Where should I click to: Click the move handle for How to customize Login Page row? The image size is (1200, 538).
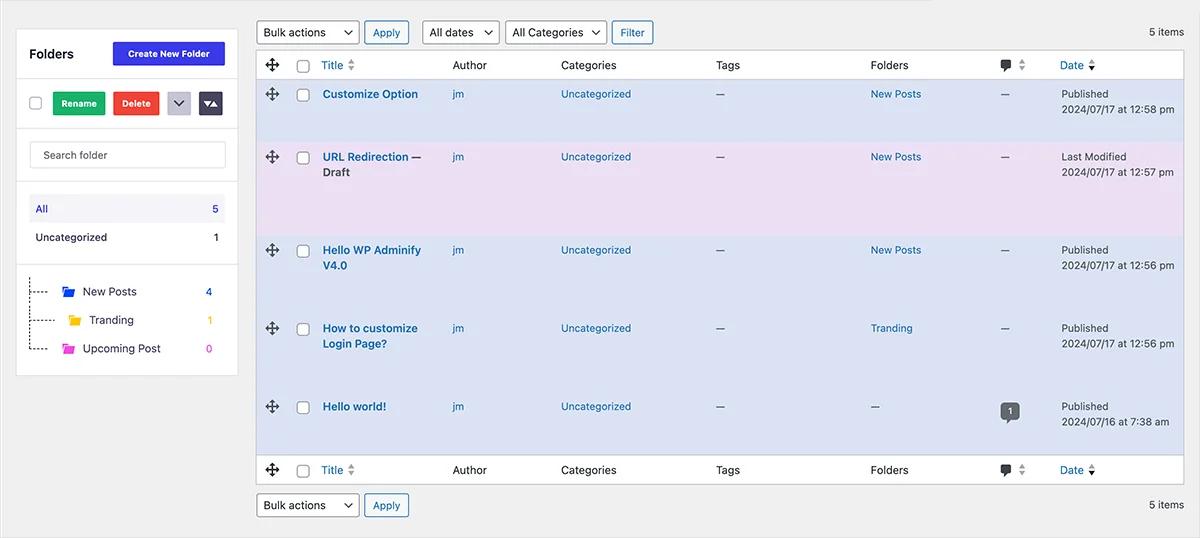coord(272,328)
